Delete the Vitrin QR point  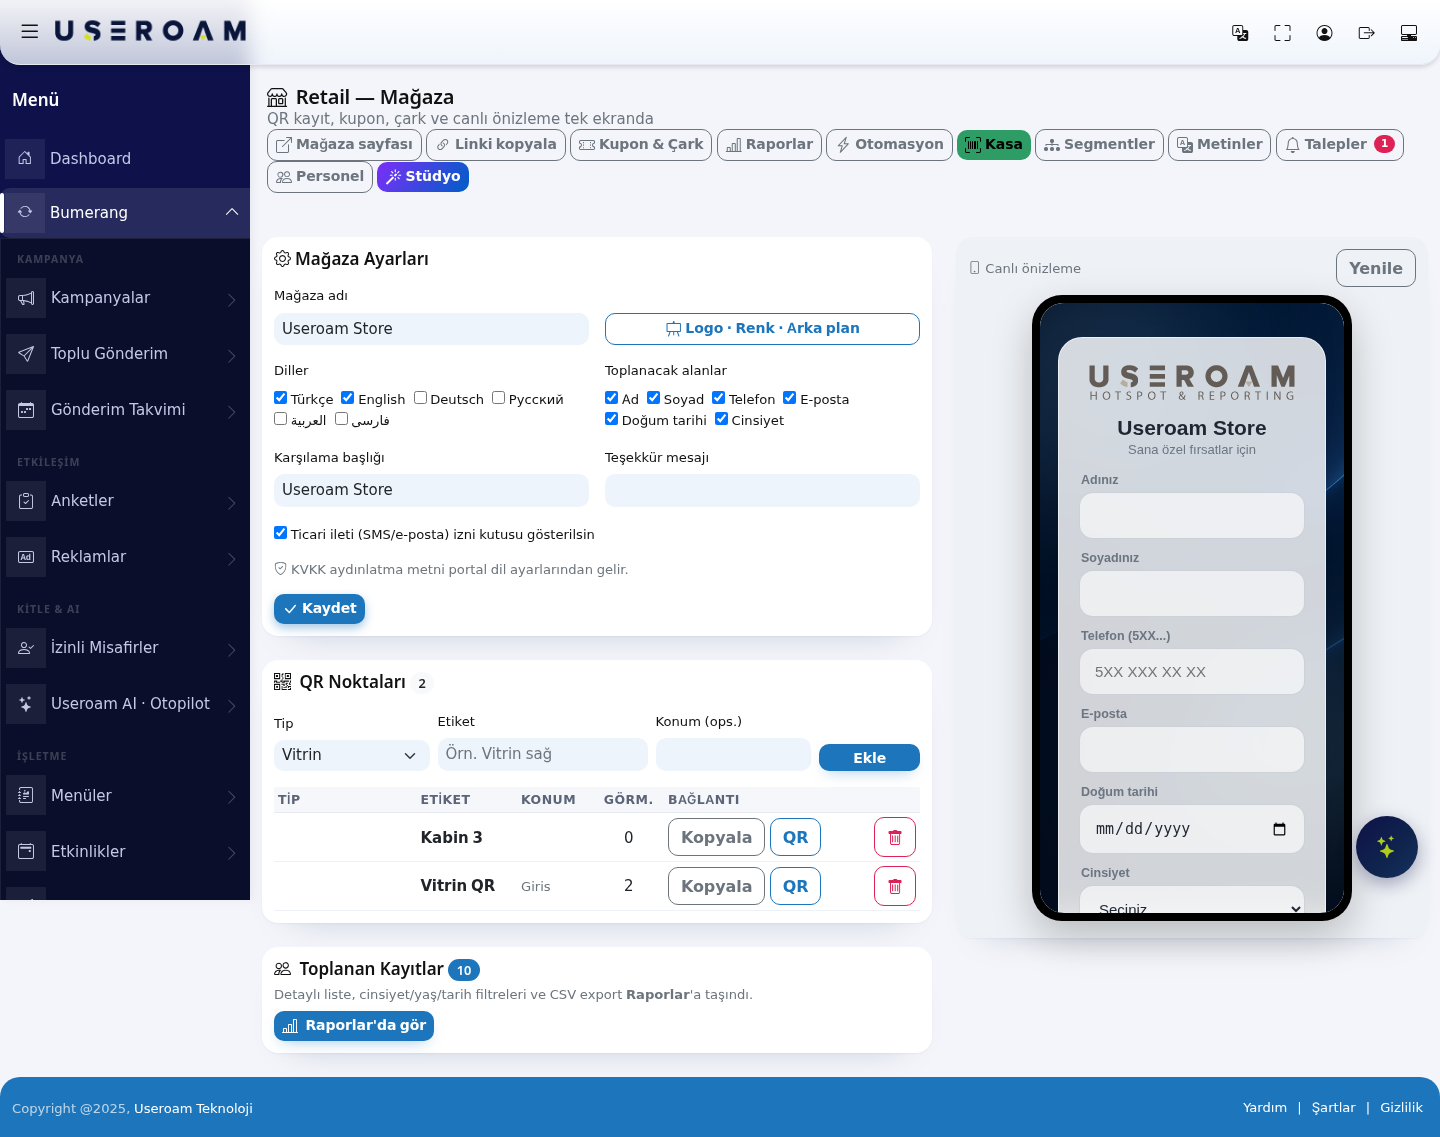[895, 886]
